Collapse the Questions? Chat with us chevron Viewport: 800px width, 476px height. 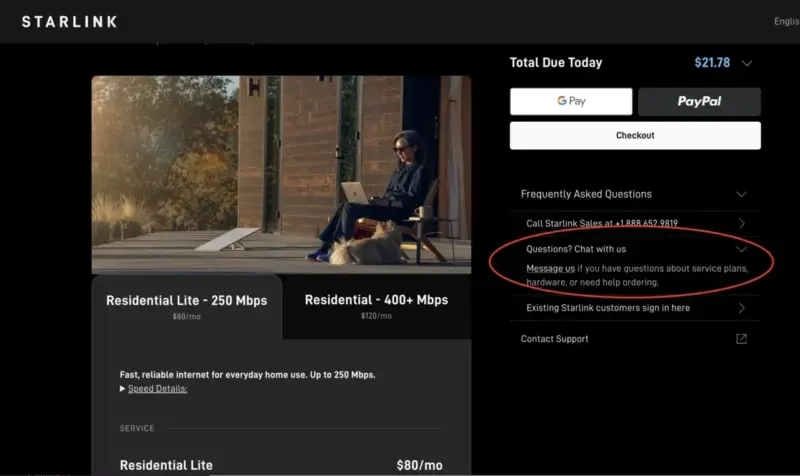click(741, 249)
